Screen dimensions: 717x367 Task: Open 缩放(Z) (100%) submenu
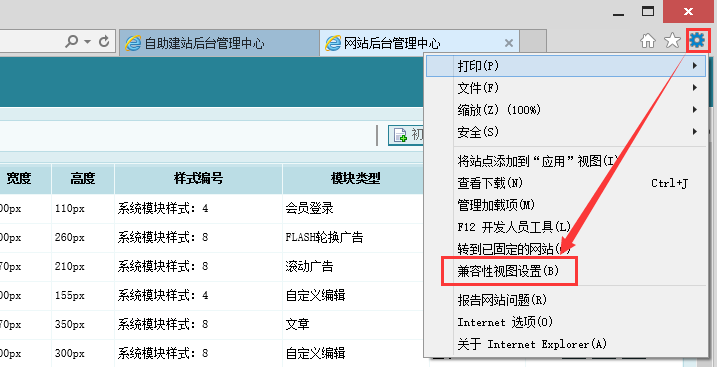coord(566,110)
